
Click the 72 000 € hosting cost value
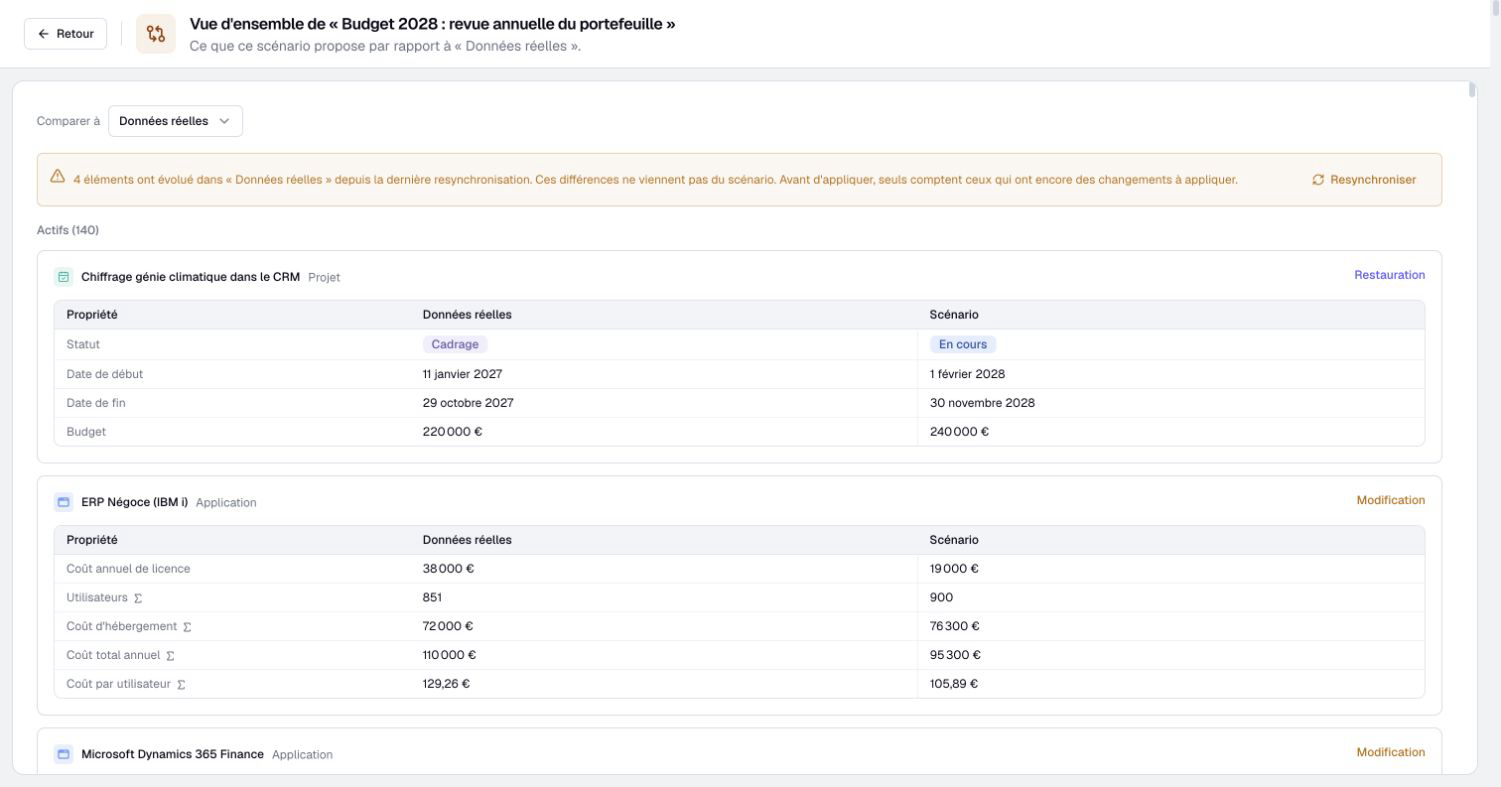click(448, 627)
